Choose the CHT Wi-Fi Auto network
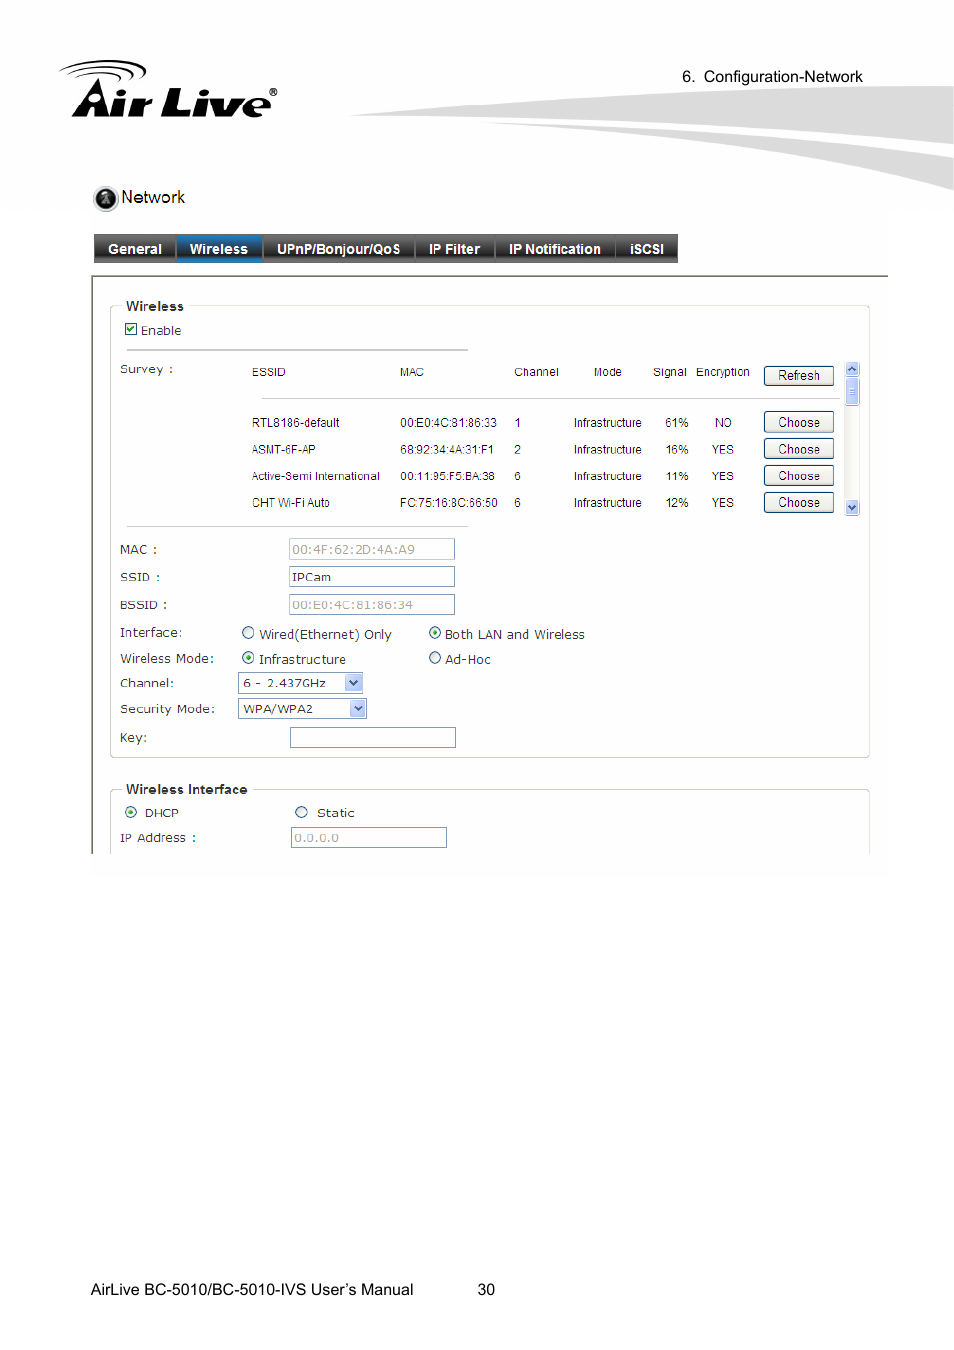Screen dimensions: 954x1350 799,502
